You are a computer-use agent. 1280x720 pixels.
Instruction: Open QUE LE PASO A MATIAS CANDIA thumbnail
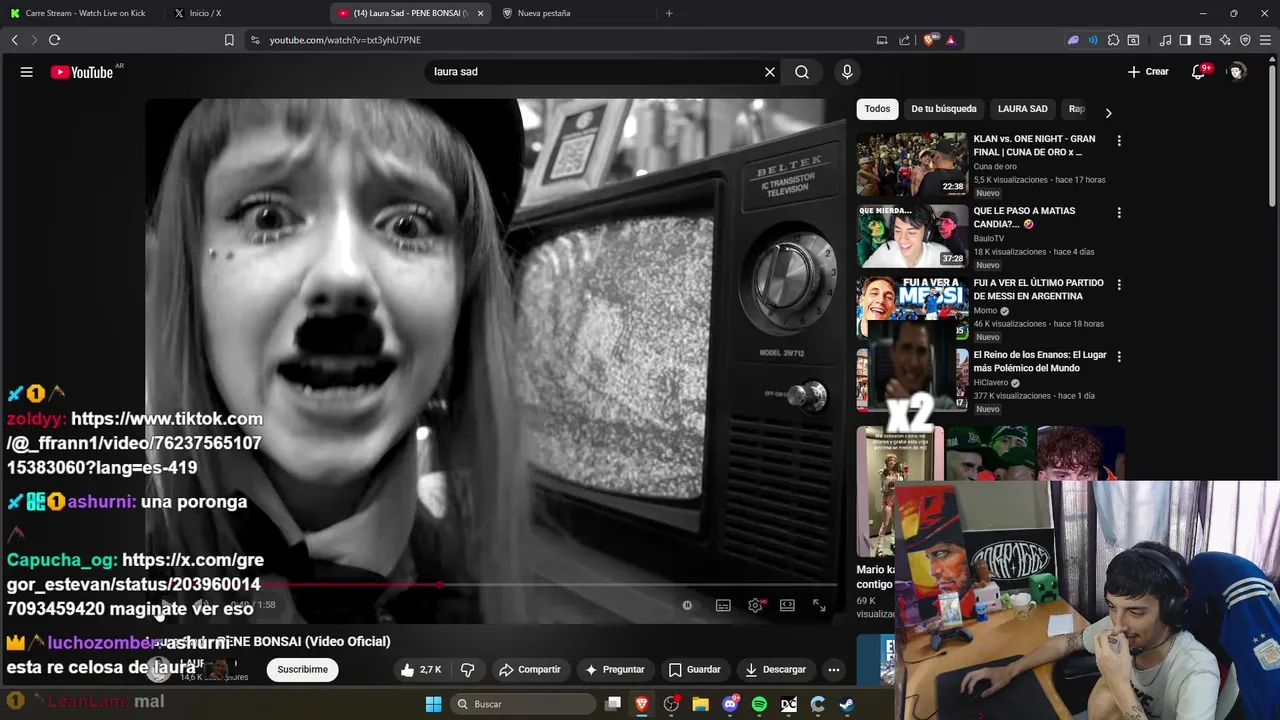click(x=912, y=236)
